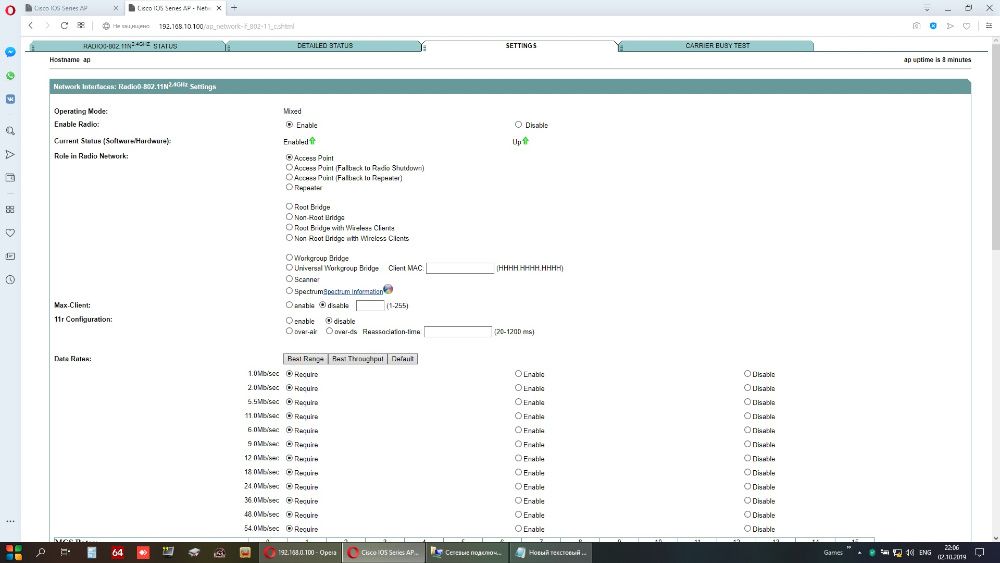Open VK in the Opera sidebar
The image size is (1000, 563).
click(x=10, y=99)
